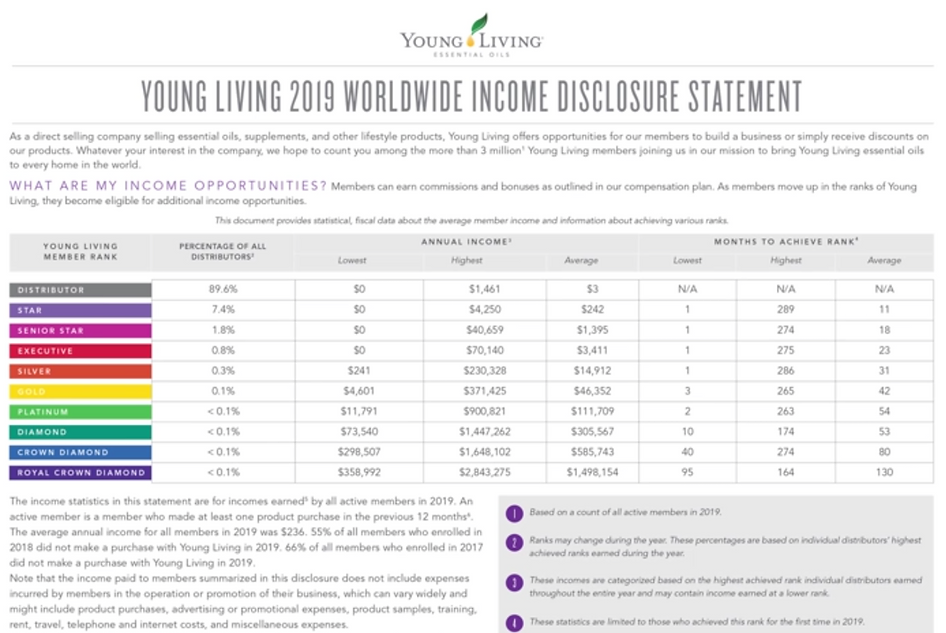The width and height of the screenshot is (946, 633).
Task: Click the $3 Distributor average income cell
Action: 592,289
